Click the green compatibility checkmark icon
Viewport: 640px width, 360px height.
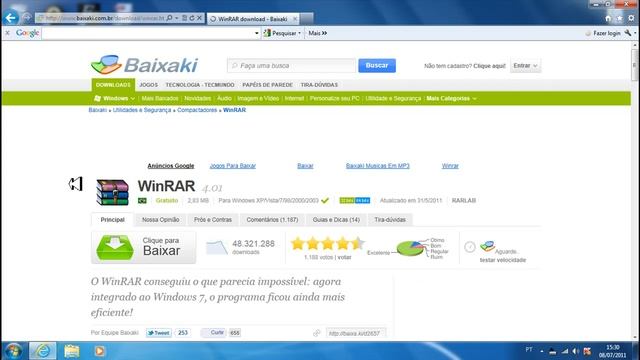pos(325,200)
